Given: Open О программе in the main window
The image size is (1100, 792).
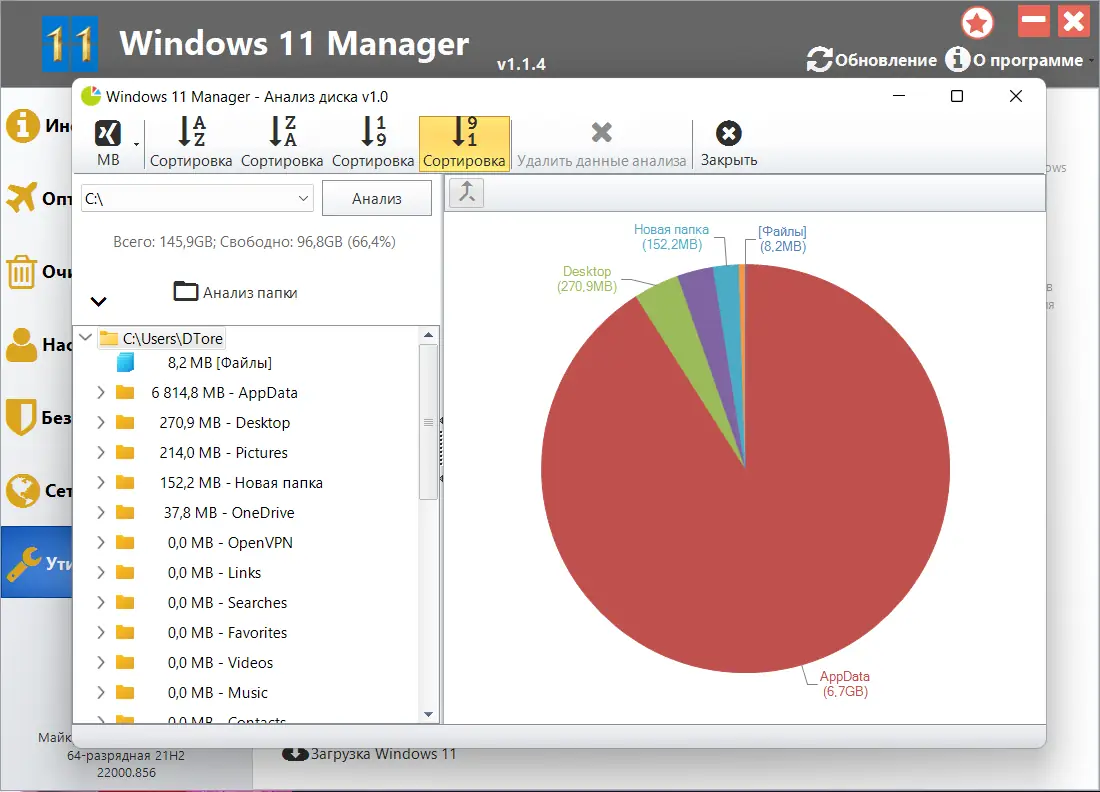Looking at the screenshot, I should coord(1014,60).
